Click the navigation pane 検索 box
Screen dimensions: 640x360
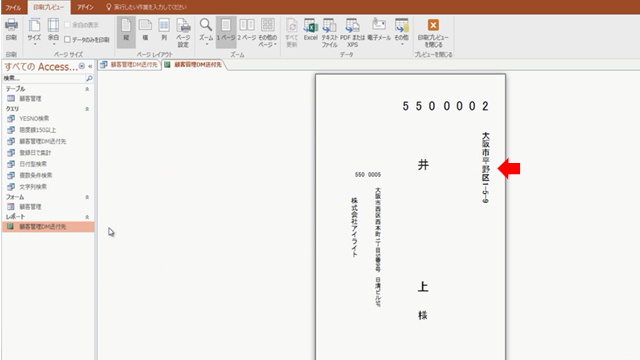click(43, 78)
